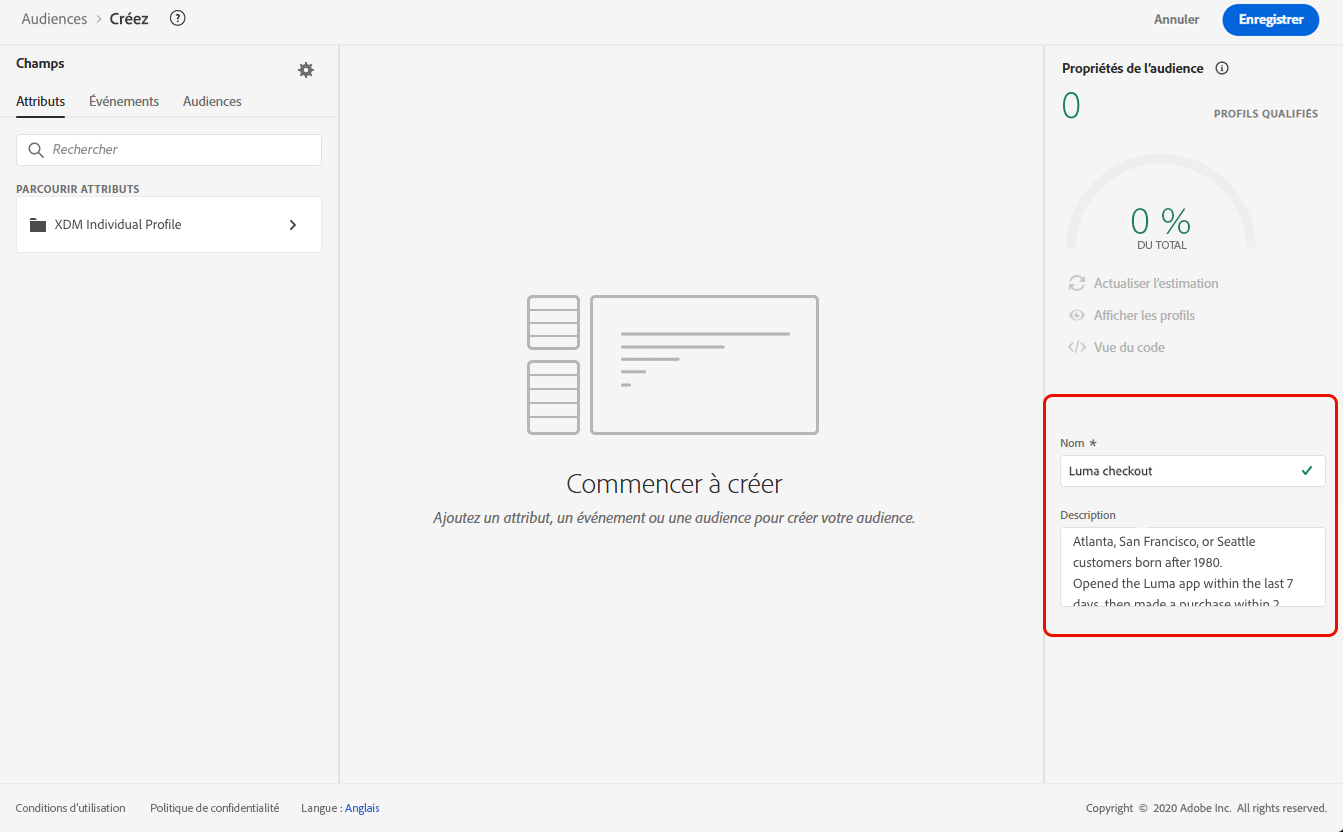Change language via Anglais link
The image size is (1343, 832).
tap(362, 808)
